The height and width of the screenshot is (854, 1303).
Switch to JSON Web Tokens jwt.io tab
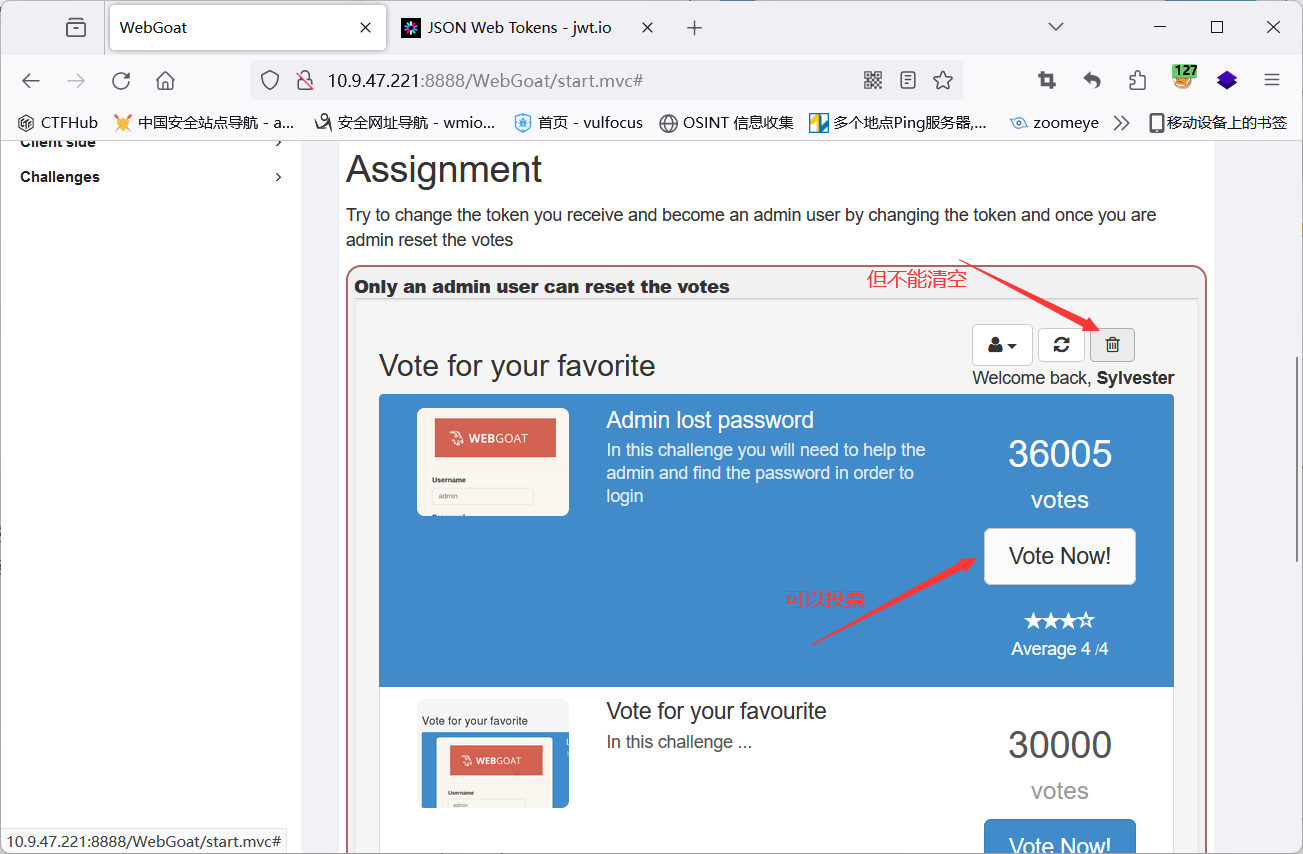[529, 28]
